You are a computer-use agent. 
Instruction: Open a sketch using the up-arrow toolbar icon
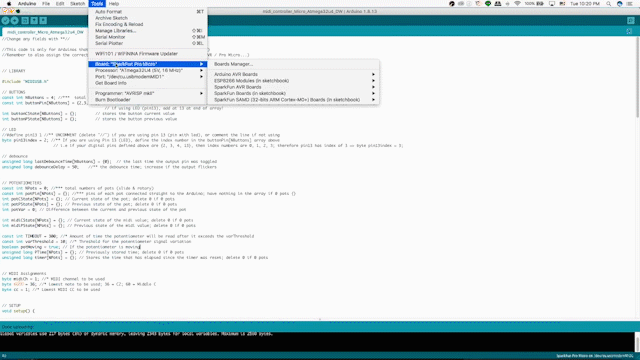(34, 20)
